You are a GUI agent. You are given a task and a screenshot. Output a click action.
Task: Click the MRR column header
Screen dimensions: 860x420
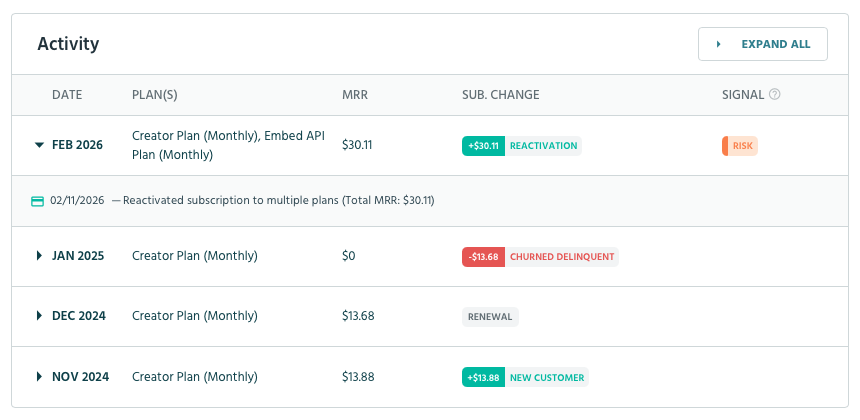click(x=355, y=95)
